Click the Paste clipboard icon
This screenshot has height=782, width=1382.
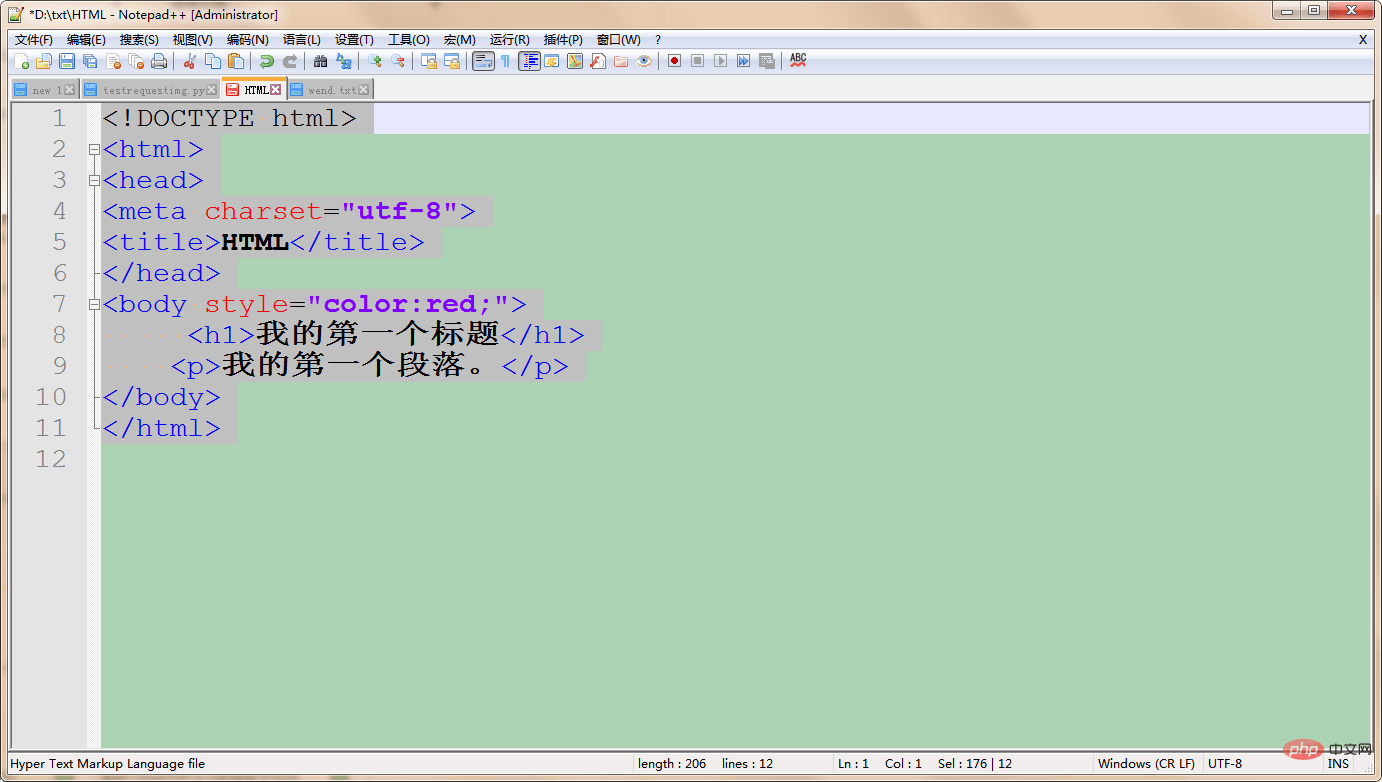(x=236, y=61)
